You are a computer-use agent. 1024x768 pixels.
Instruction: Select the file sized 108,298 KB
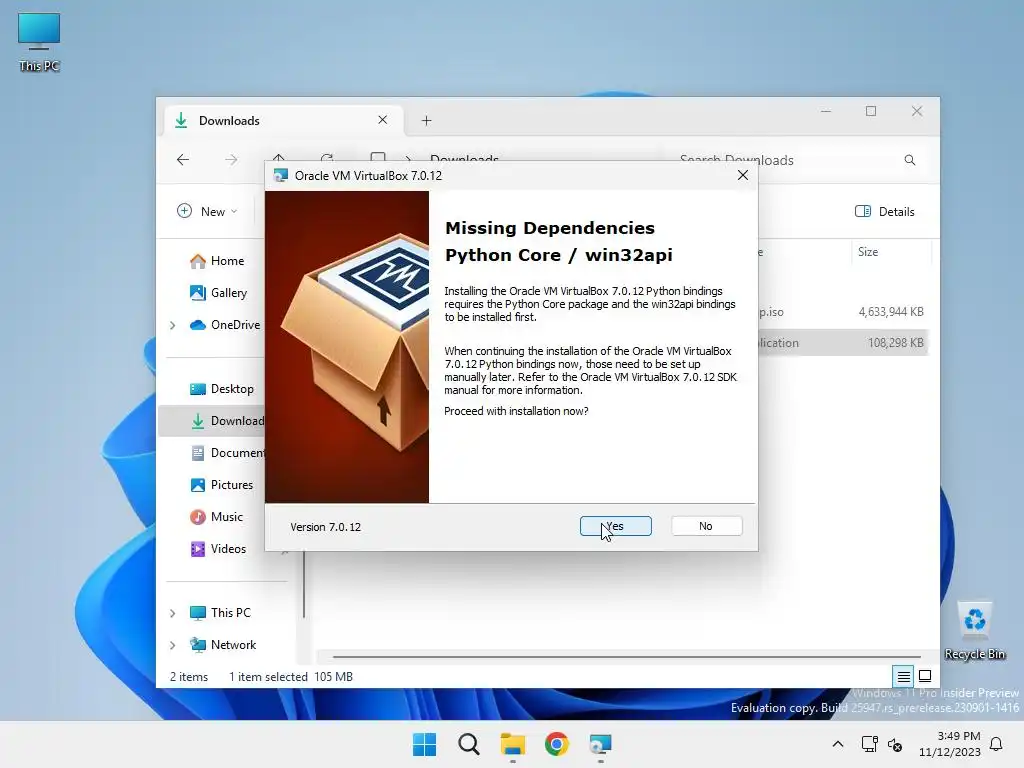(x=842, y=342)
